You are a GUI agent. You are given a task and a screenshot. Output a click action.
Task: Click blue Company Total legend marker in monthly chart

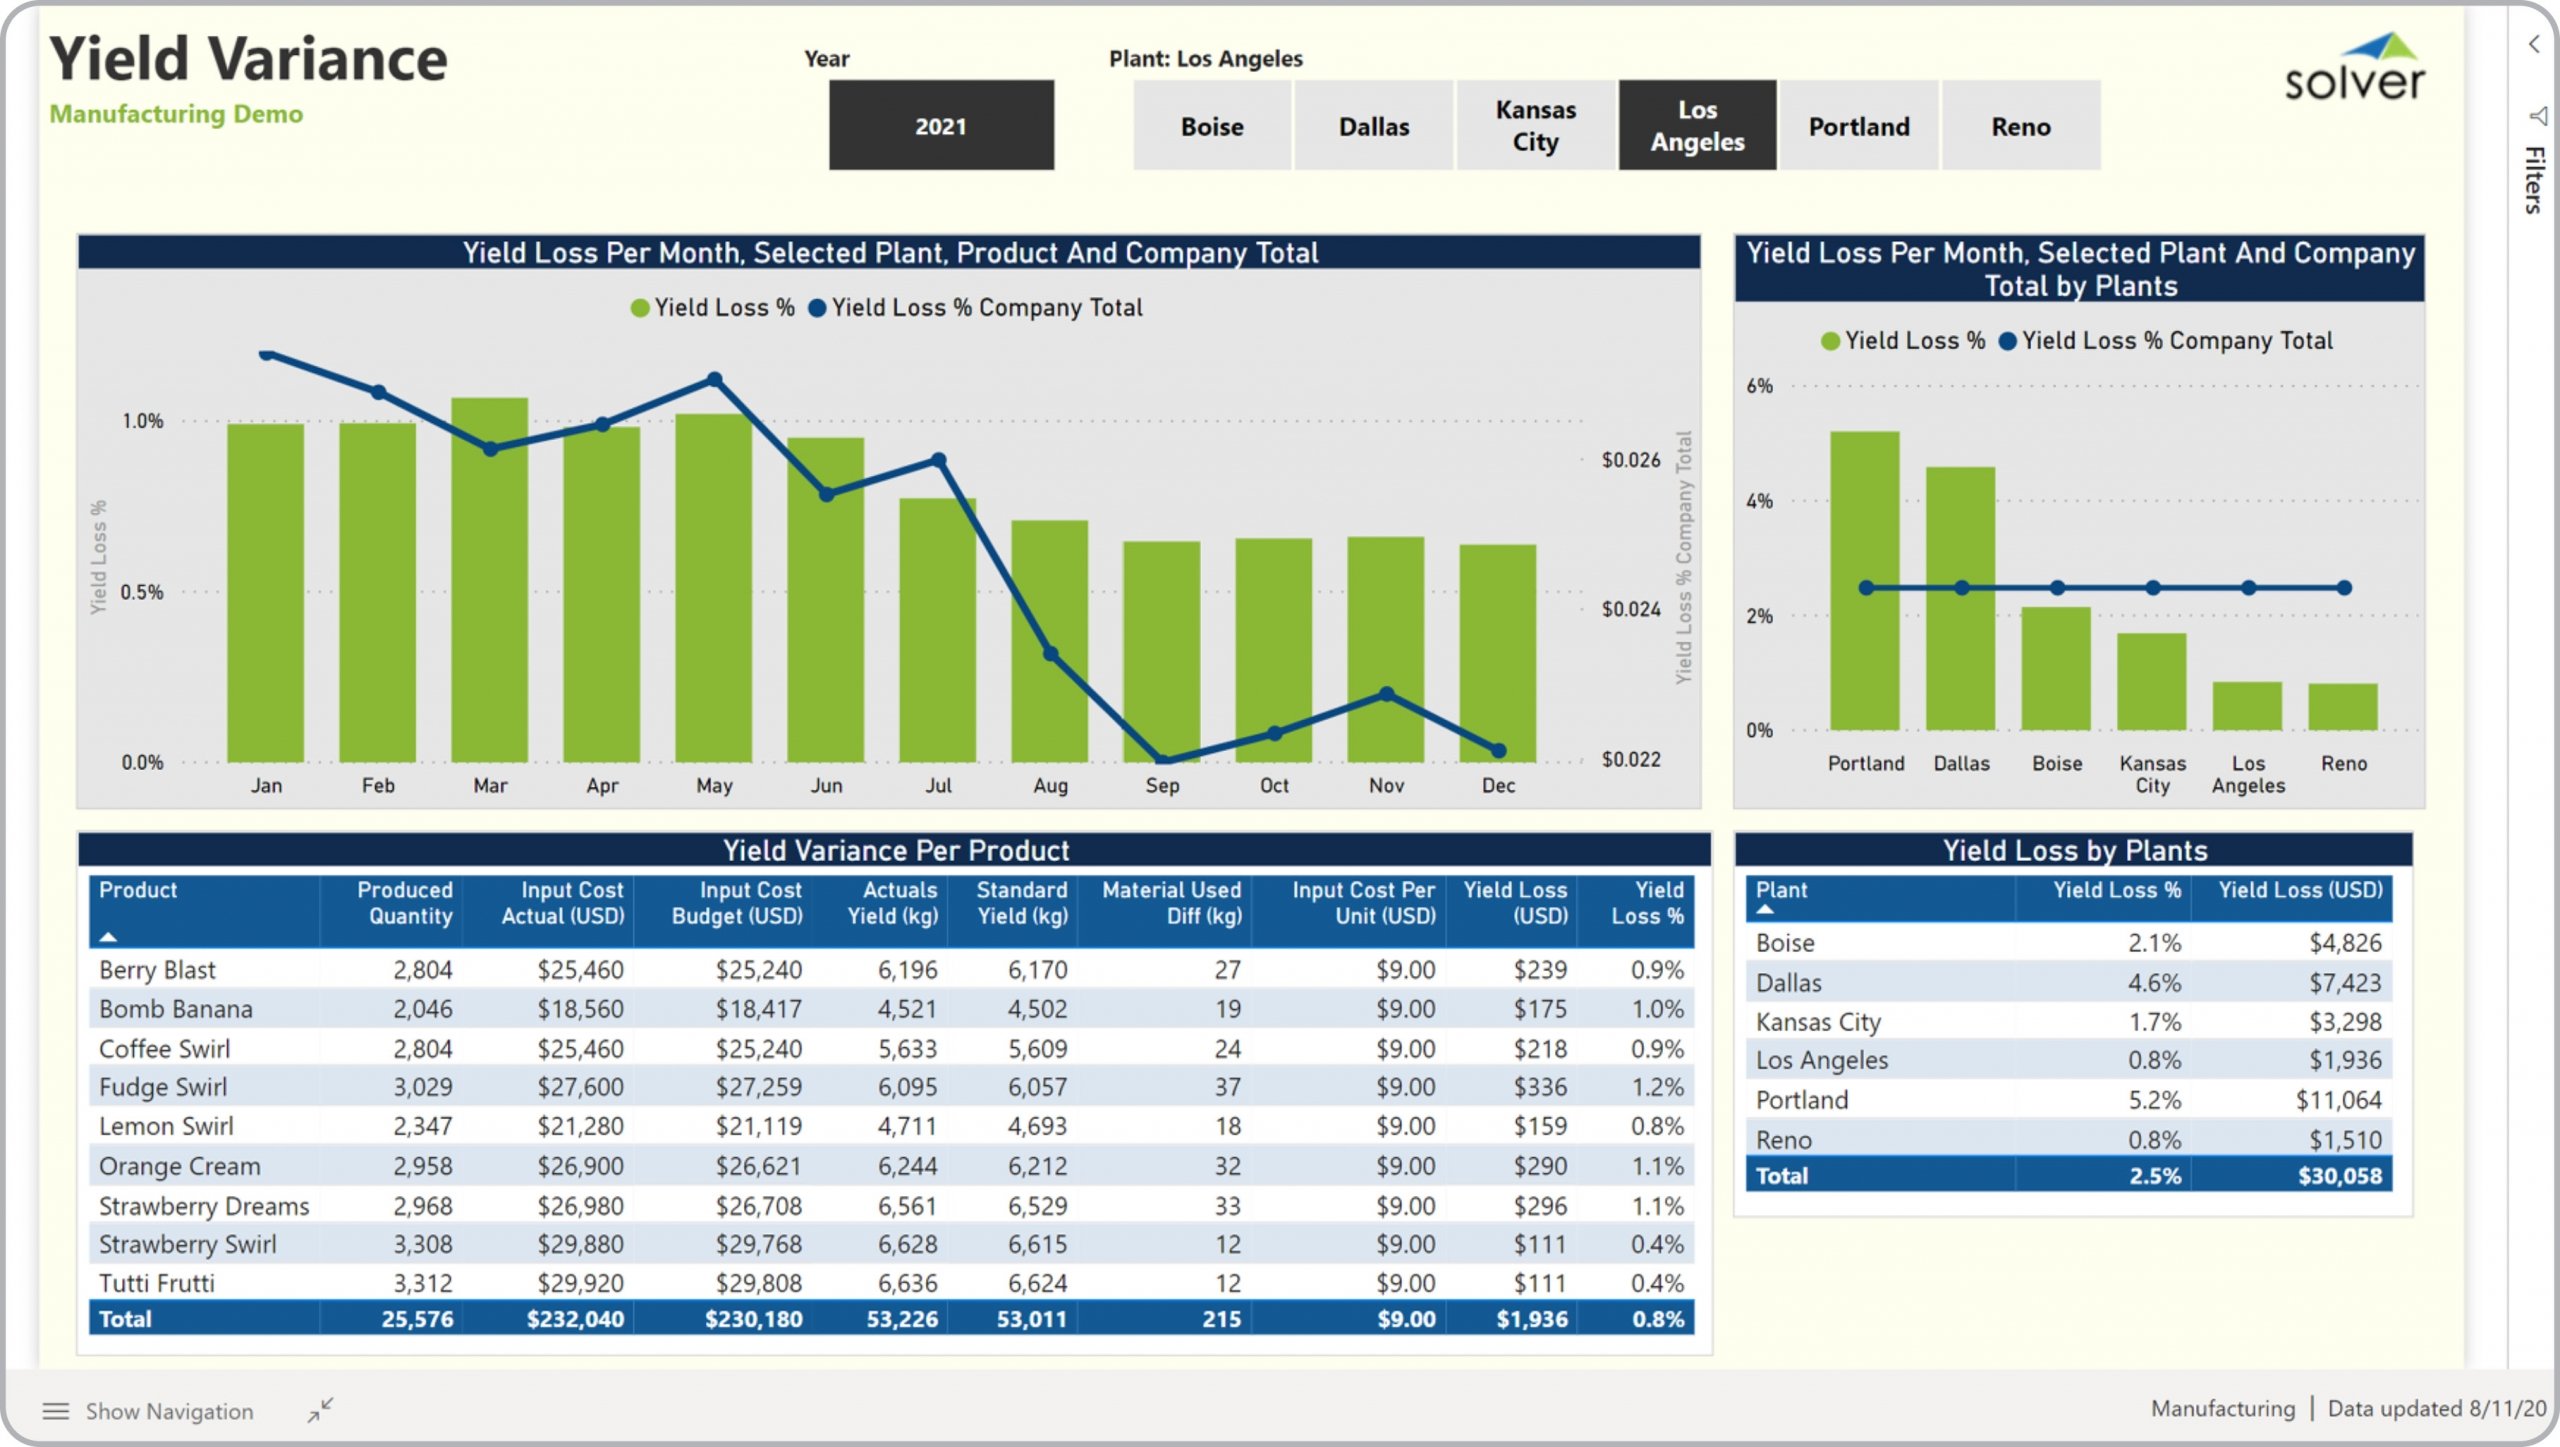point(817,308)
